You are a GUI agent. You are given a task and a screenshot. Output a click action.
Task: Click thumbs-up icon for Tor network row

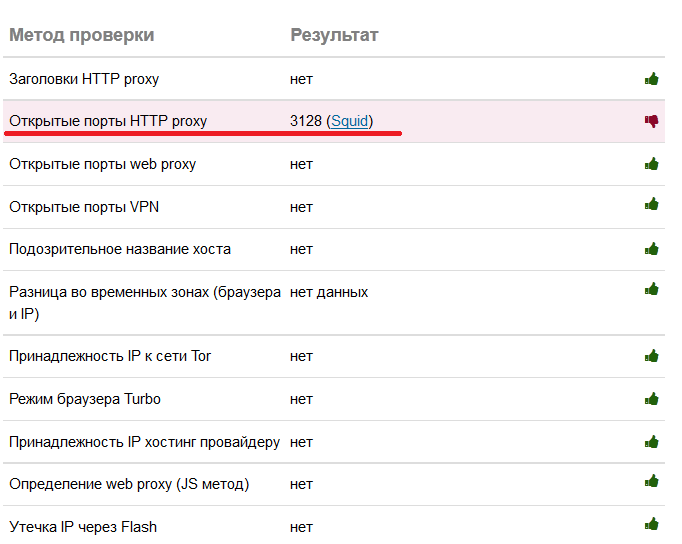pyautogui.click(x=651, y=356)
